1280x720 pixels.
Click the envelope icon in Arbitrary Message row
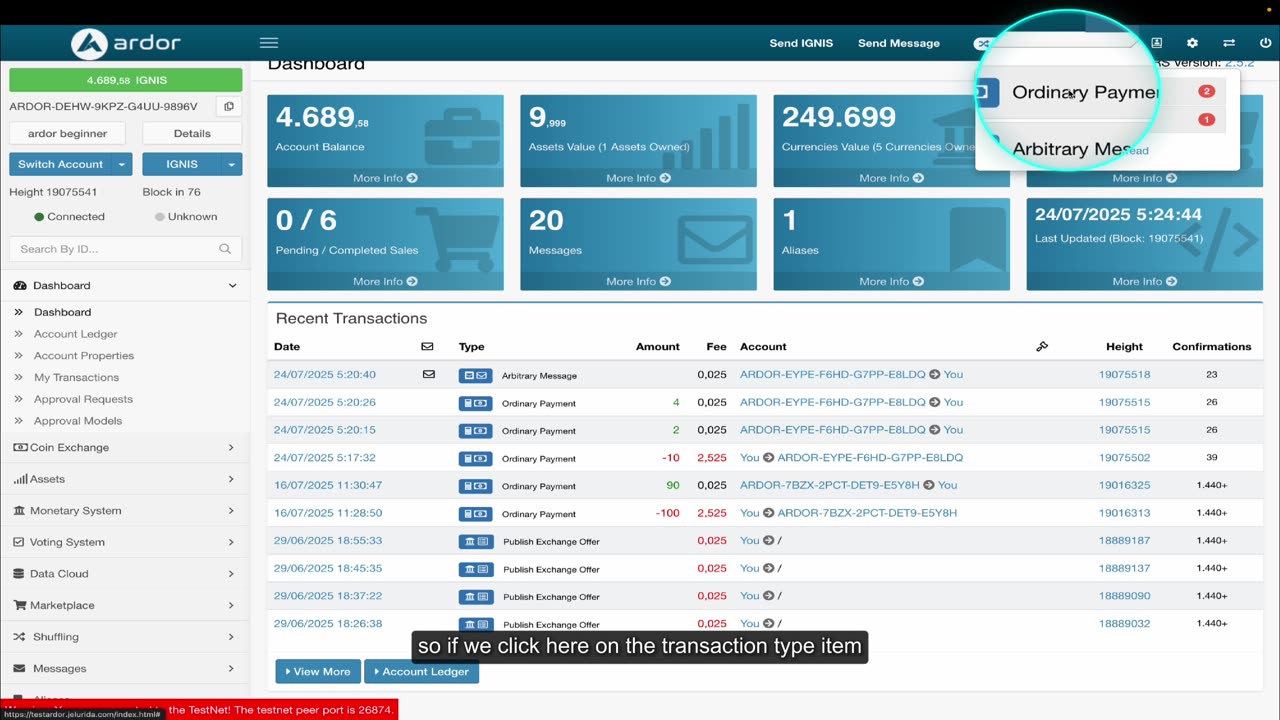[x=428, y=374]
